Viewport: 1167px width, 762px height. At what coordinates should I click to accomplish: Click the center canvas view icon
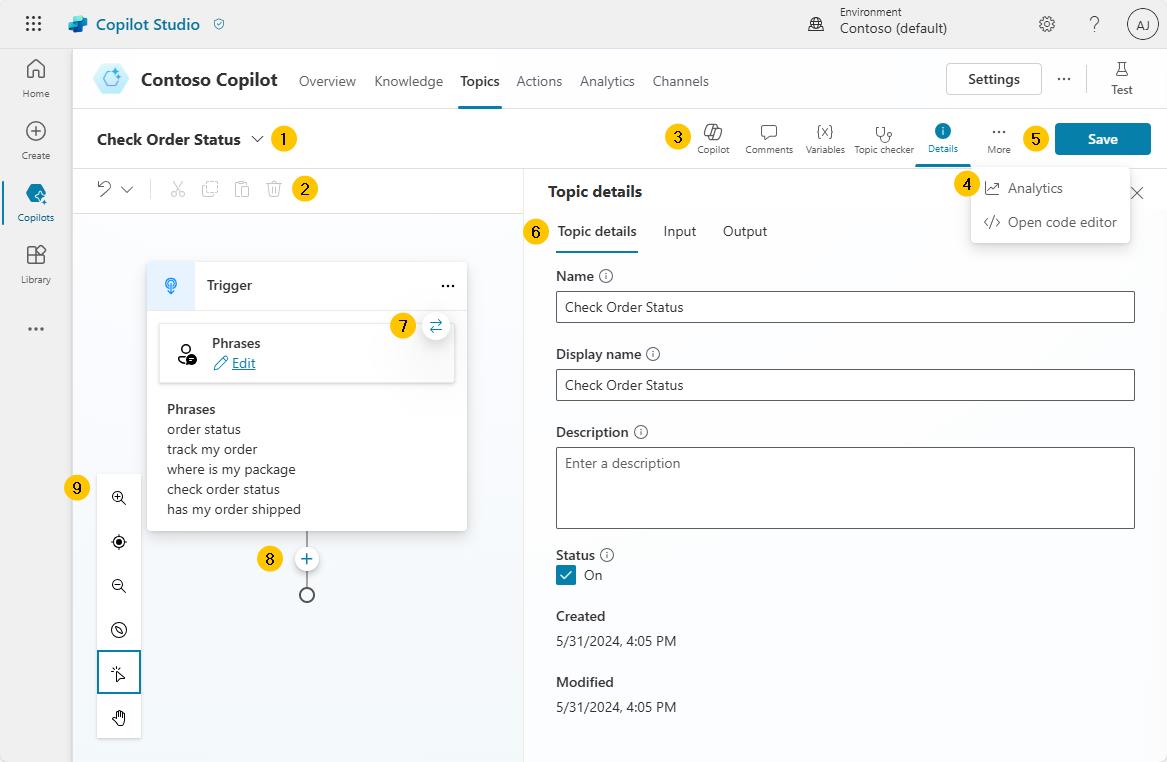click(x=119, y=541)
